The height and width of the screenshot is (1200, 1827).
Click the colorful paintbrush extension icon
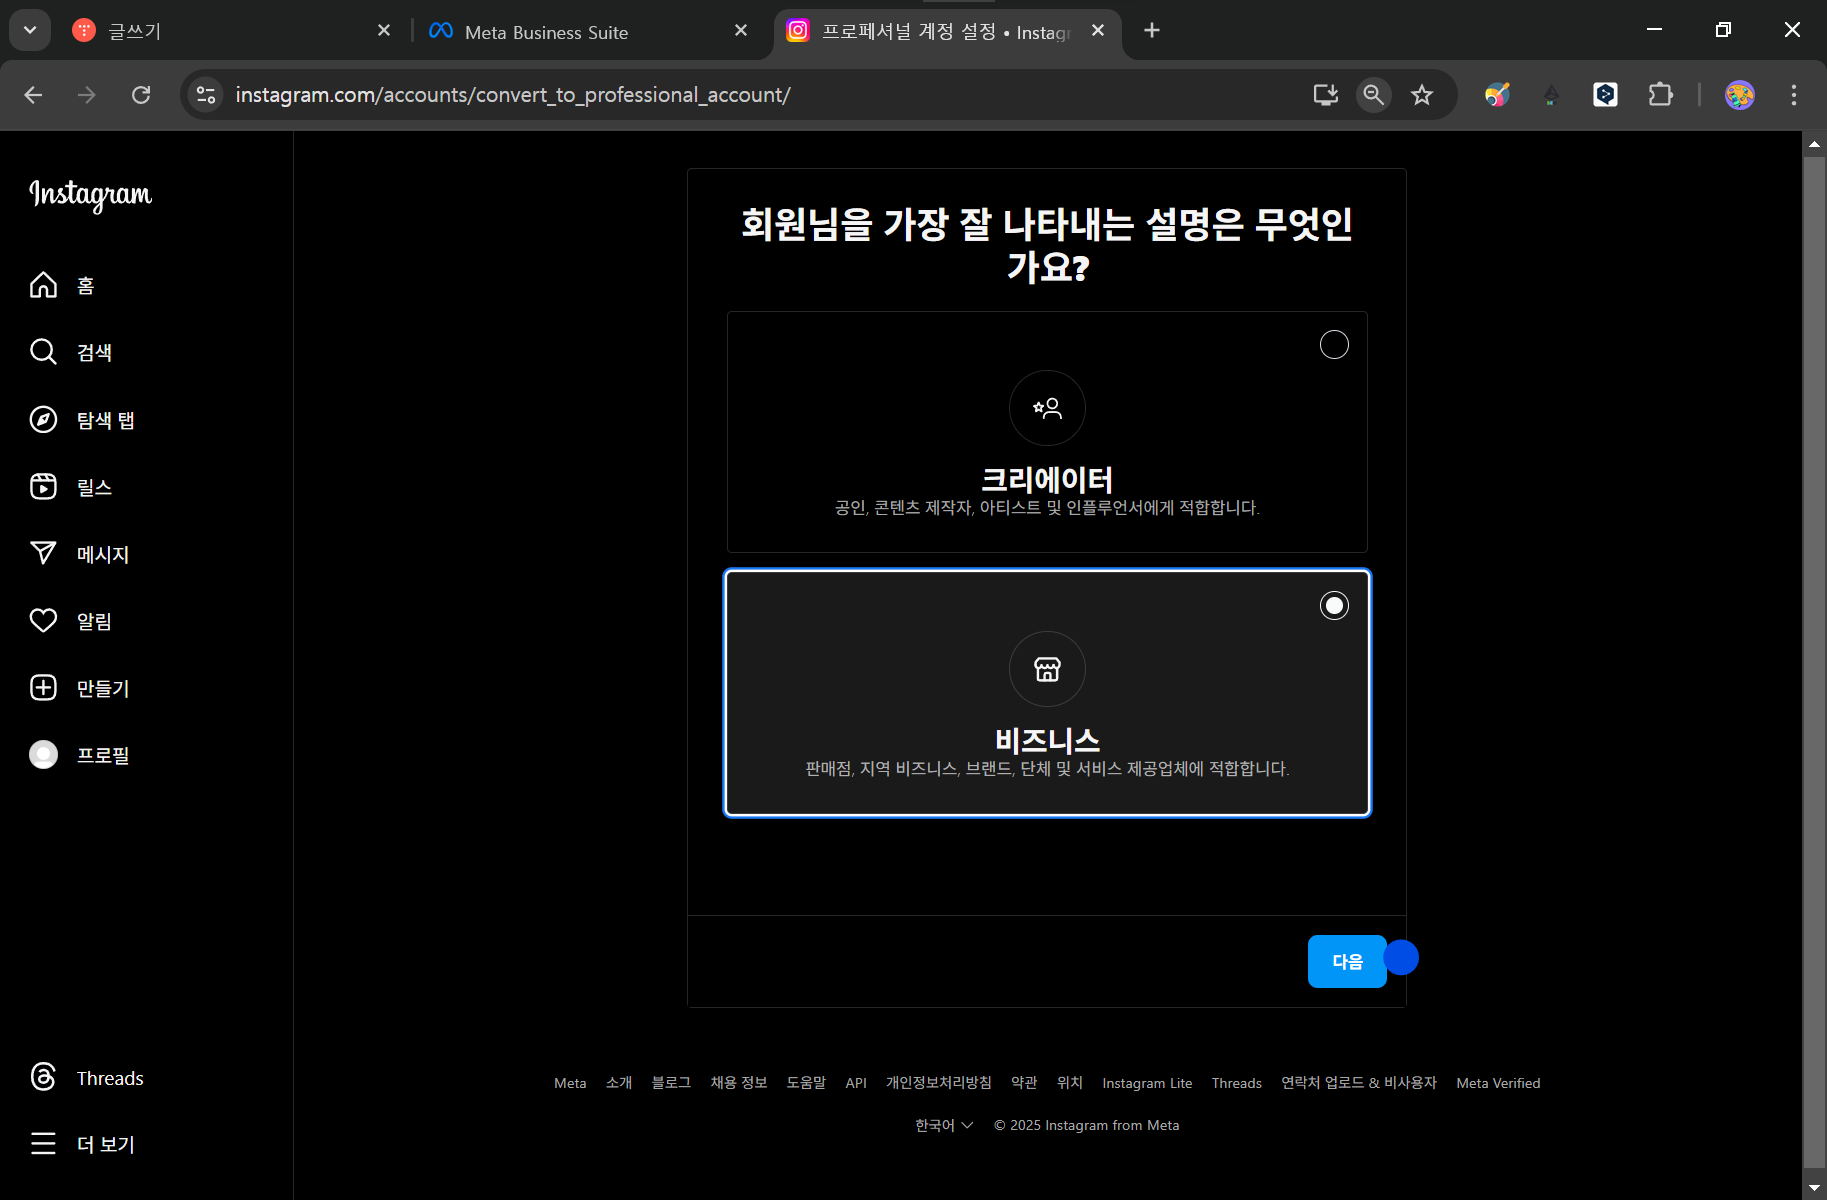pos(1497,95)
